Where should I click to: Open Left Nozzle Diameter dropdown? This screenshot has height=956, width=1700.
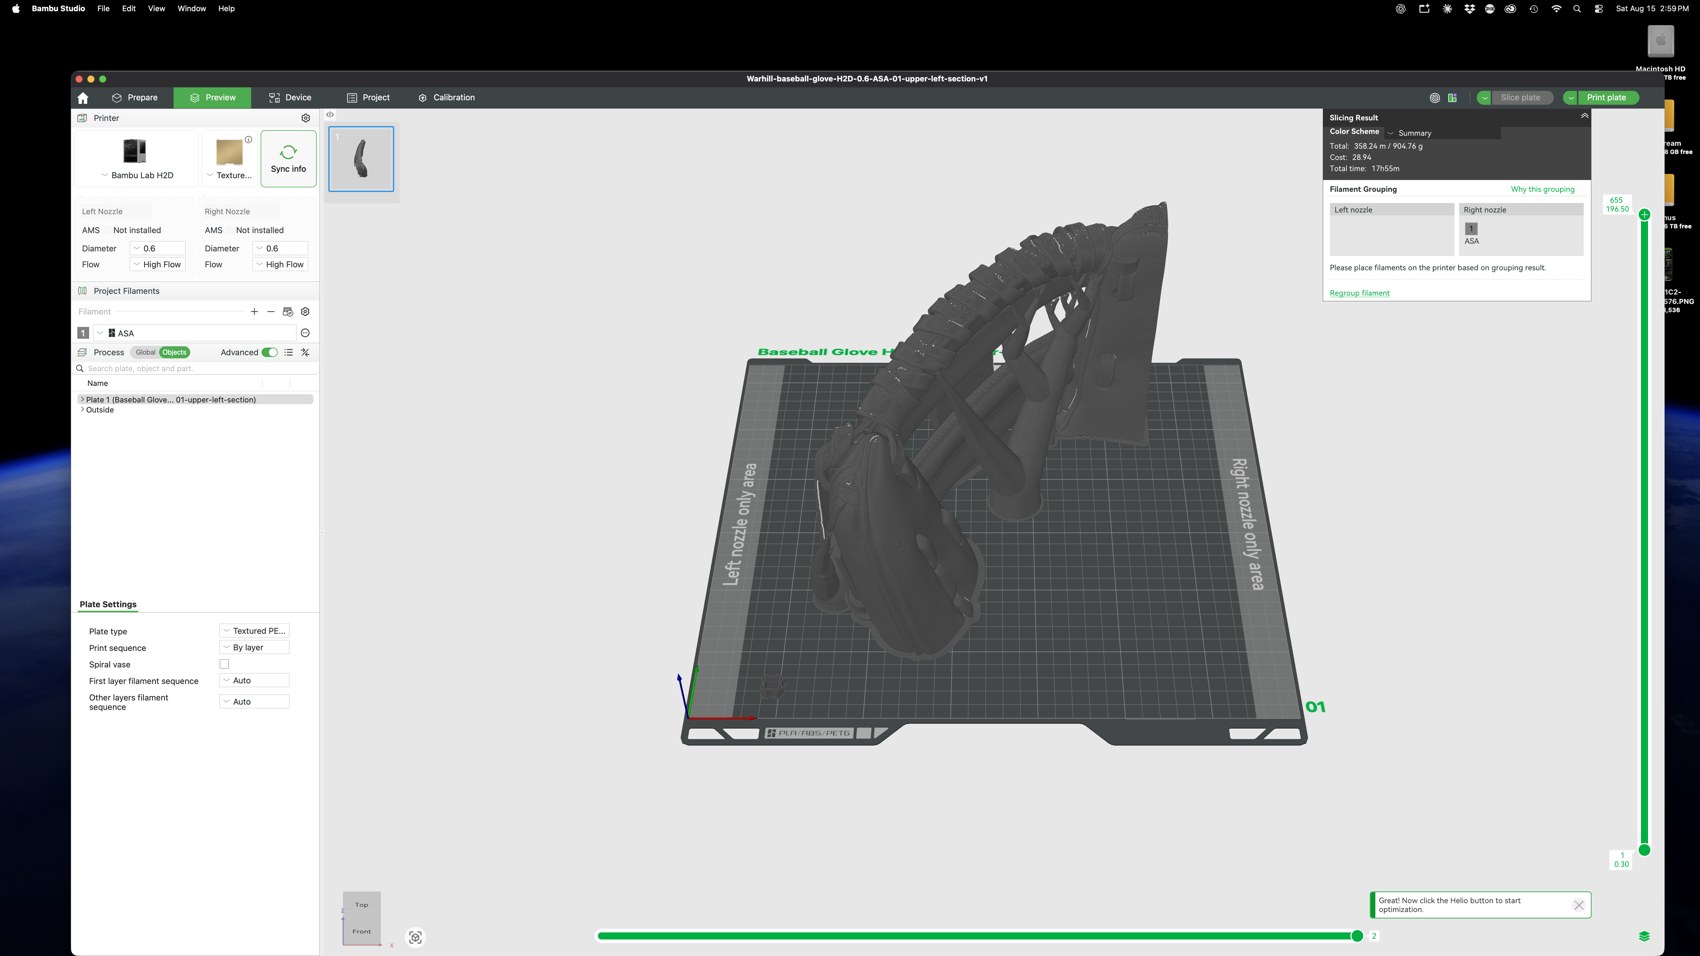click(x=157, y=248)
